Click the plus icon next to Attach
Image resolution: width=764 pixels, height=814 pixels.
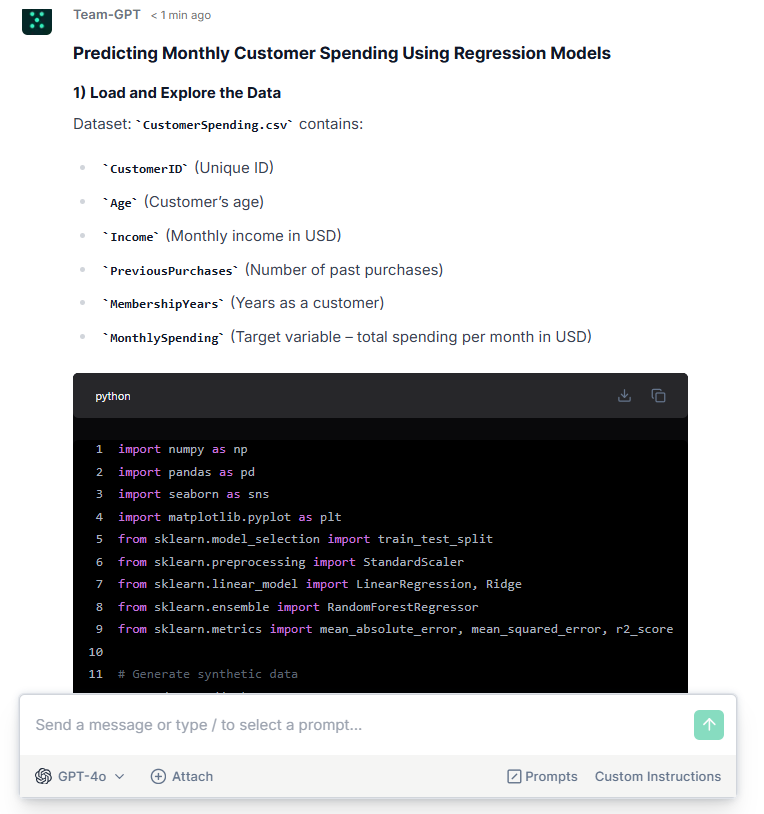click(158, 776)
